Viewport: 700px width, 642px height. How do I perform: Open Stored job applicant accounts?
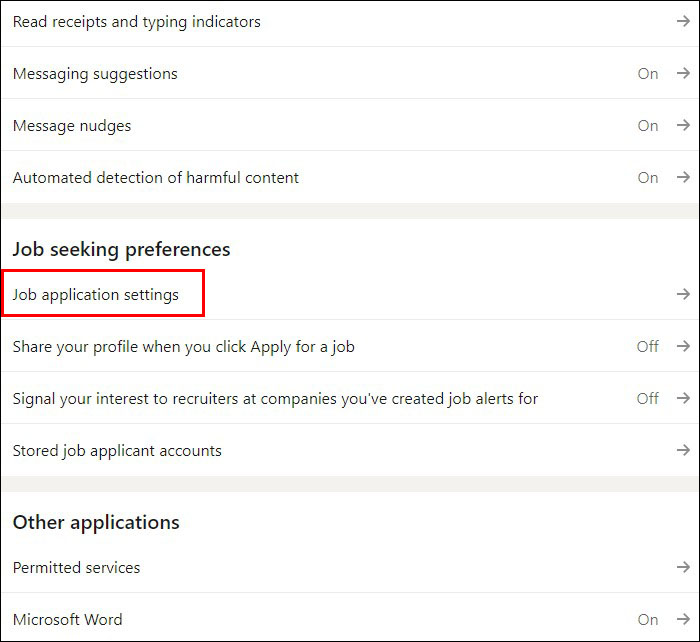click(x=117, y=451)
